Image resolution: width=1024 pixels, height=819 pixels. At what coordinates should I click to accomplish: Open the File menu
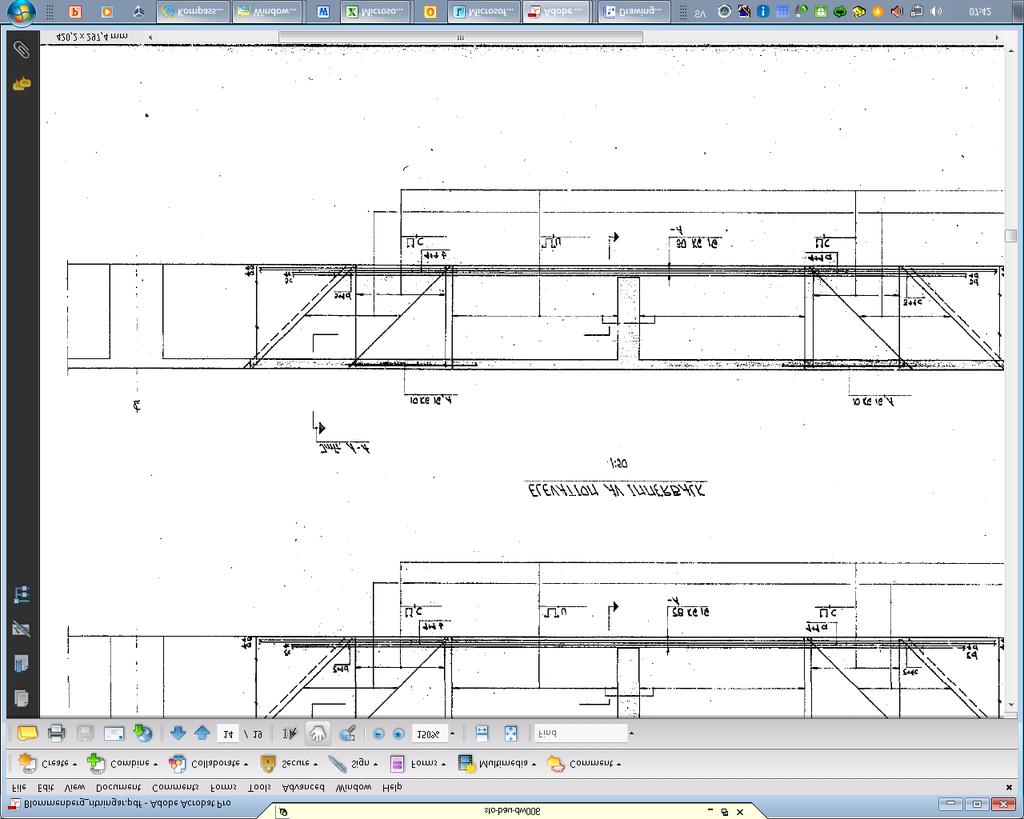point(20,787)
